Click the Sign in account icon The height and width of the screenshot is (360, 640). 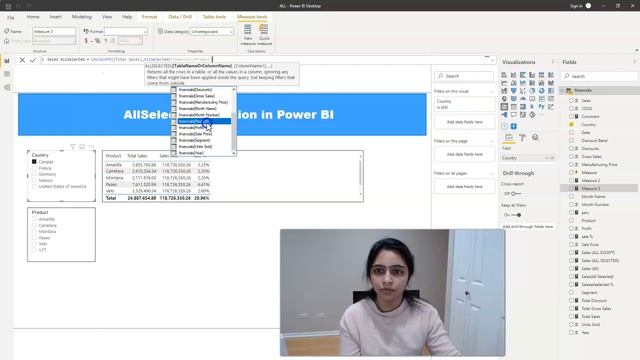tap(588, 6)
